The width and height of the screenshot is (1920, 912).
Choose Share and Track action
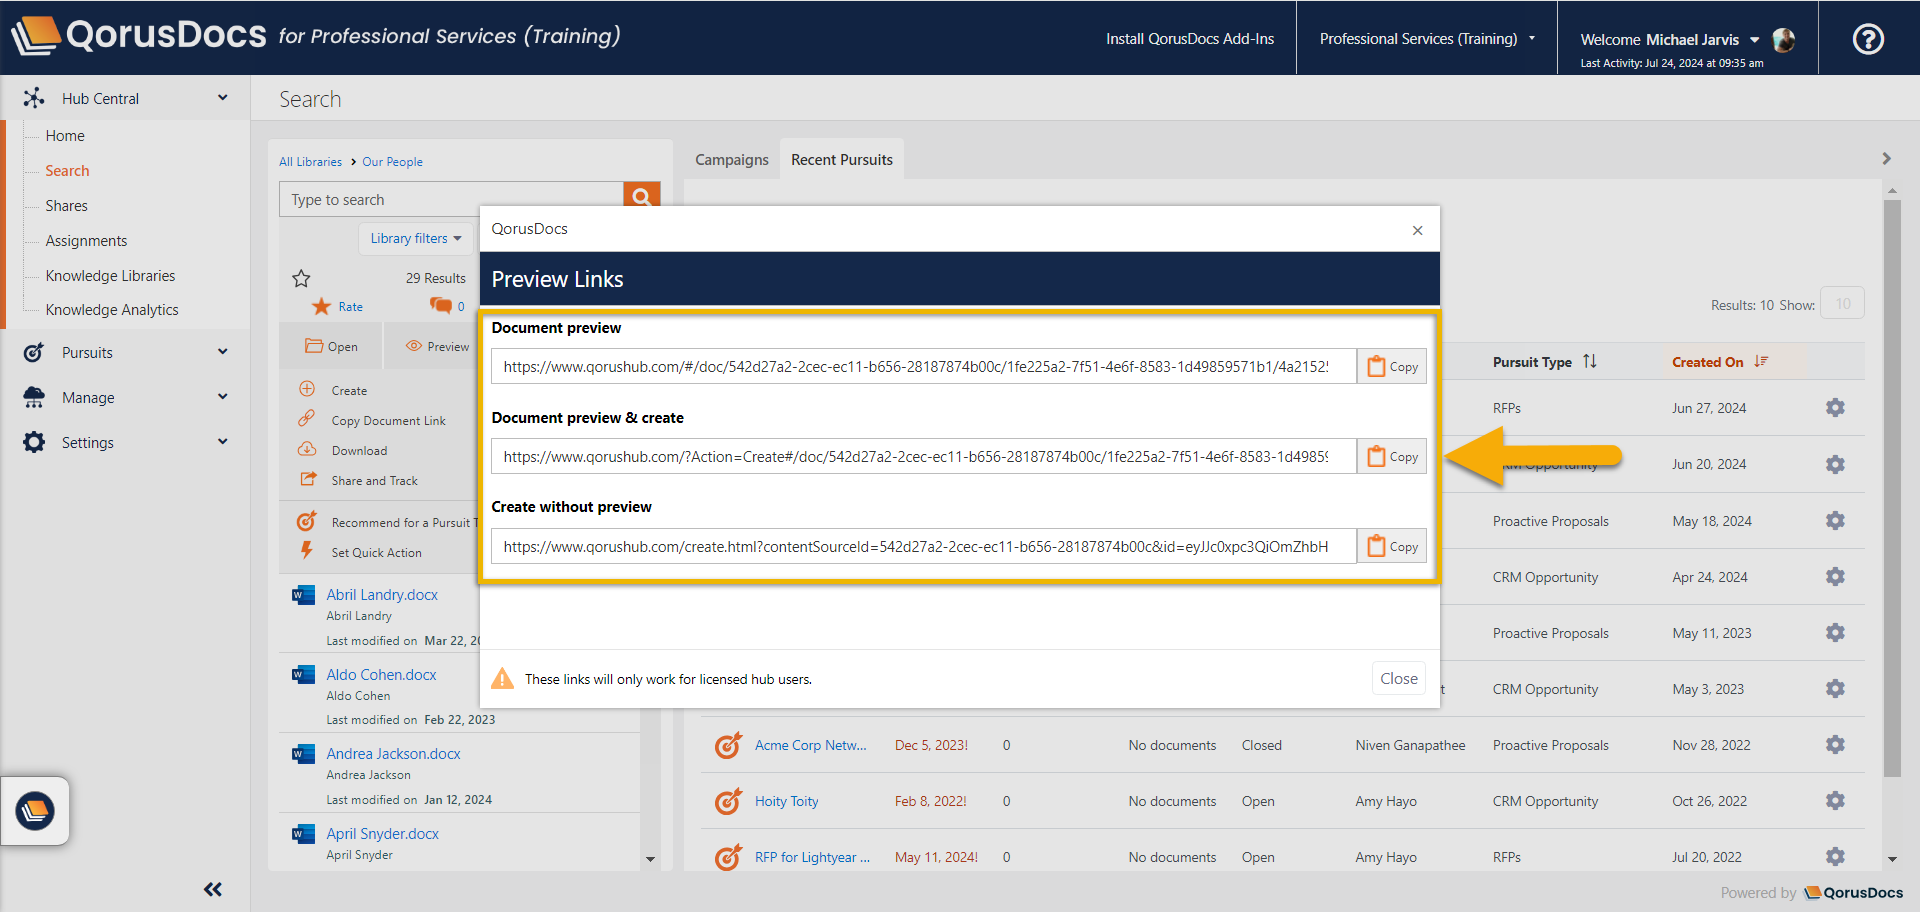pos(374,480)
